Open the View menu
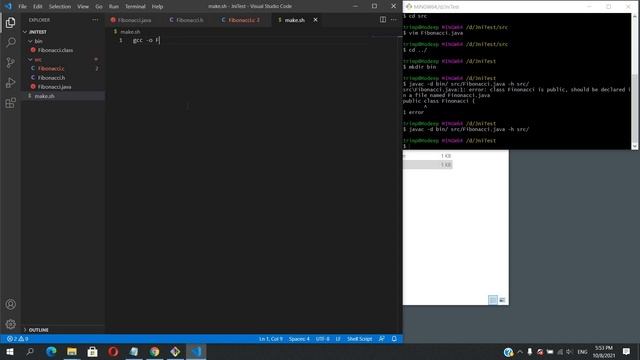This screenshot has height=360, width=640. point(83,7)
